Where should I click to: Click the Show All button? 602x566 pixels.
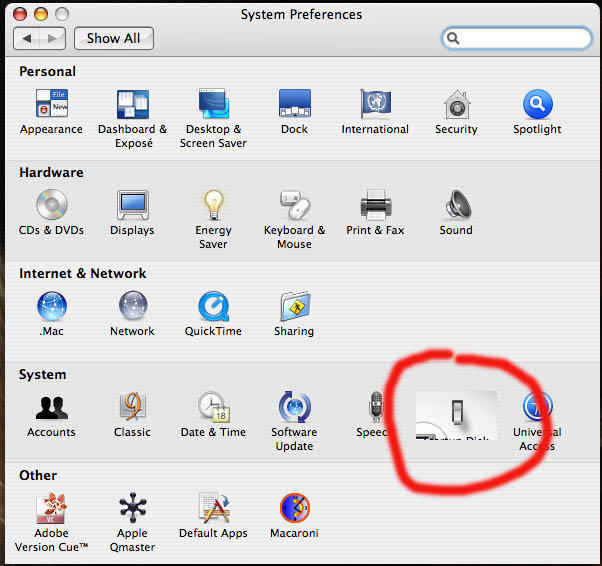click(x=114, y=38)
